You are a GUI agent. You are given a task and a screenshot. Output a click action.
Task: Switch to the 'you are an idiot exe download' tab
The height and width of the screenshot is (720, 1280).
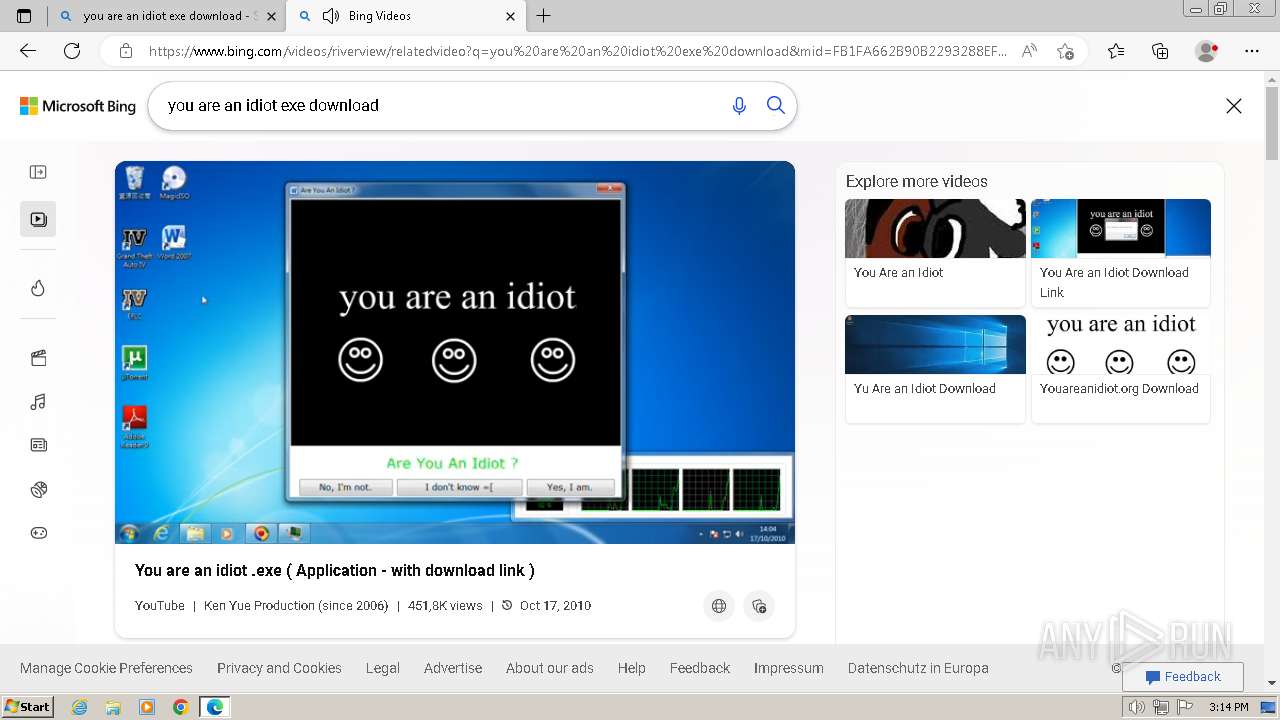[166, 16]
